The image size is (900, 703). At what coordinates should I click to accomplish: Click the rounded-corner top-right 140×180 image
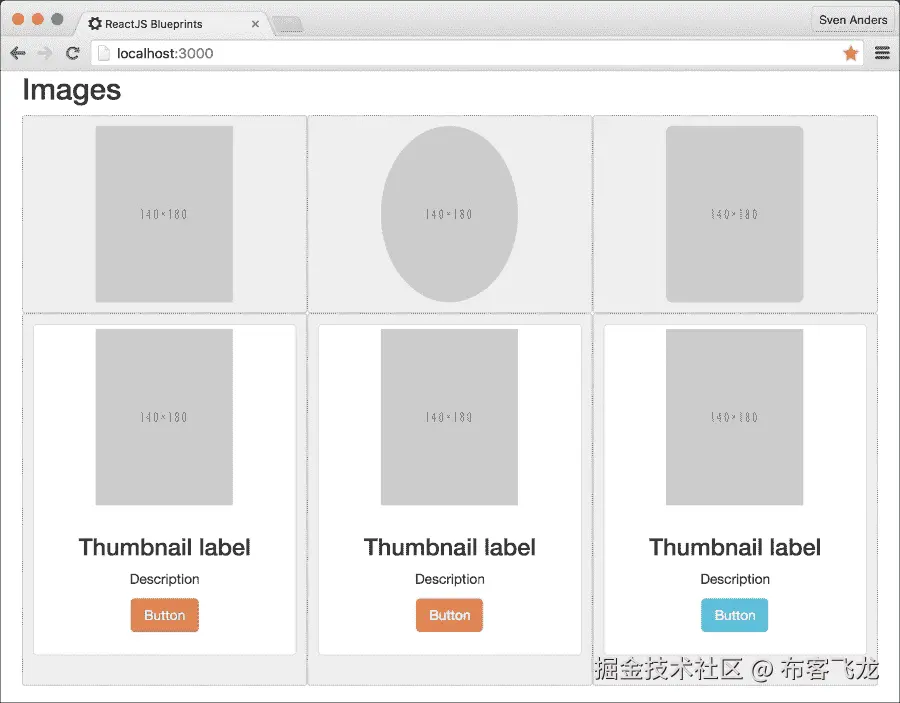click(x=734, y=214)
